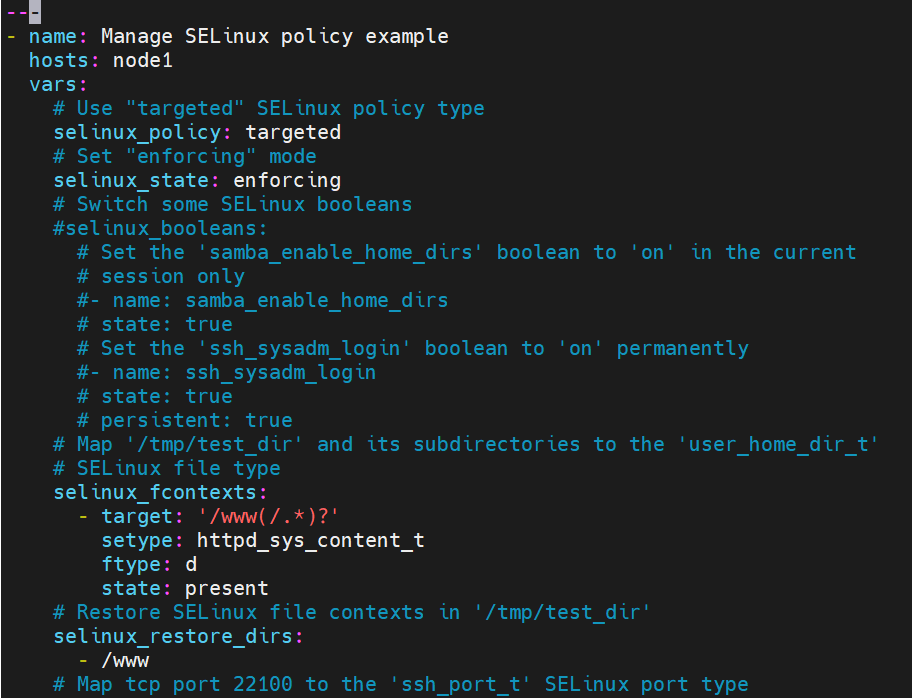Click the 'vars:' keyword
This screenshot has width=912, height=698.
[x=58, y=84]
